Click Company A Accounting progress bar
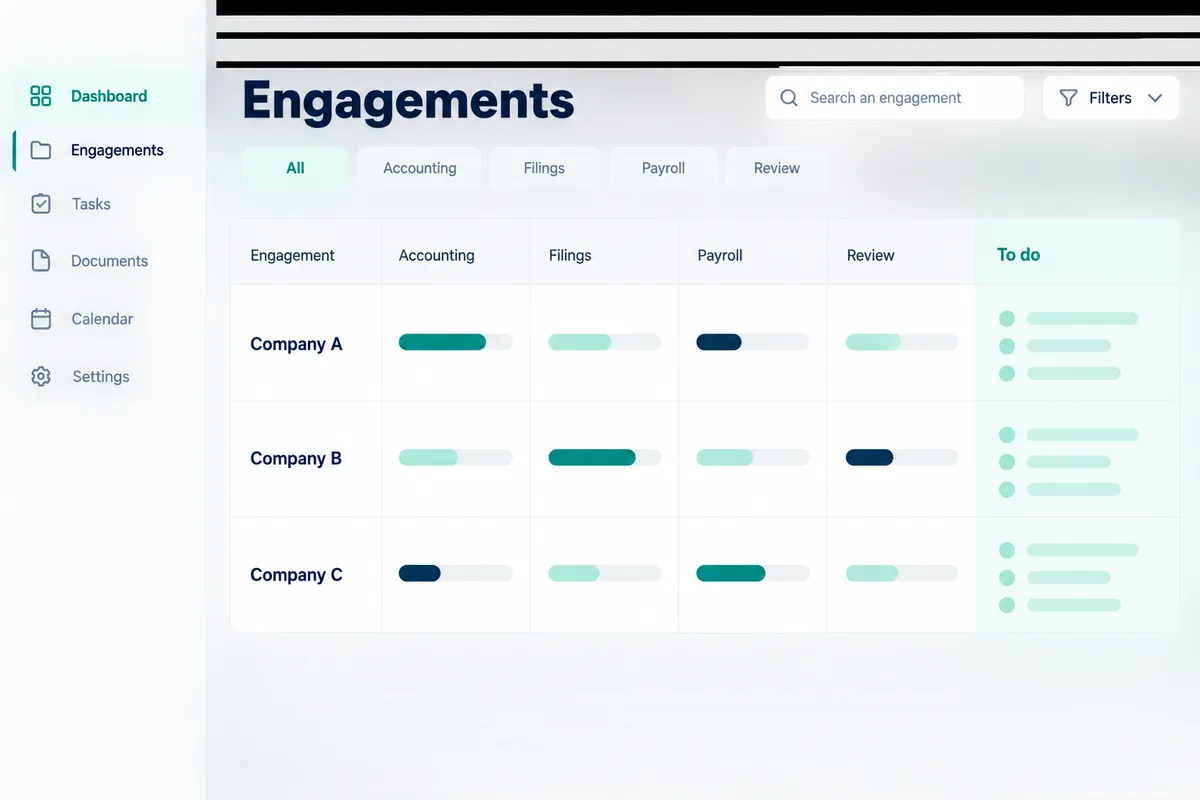Screen dimensions: 1200x800 coord(456,342)
